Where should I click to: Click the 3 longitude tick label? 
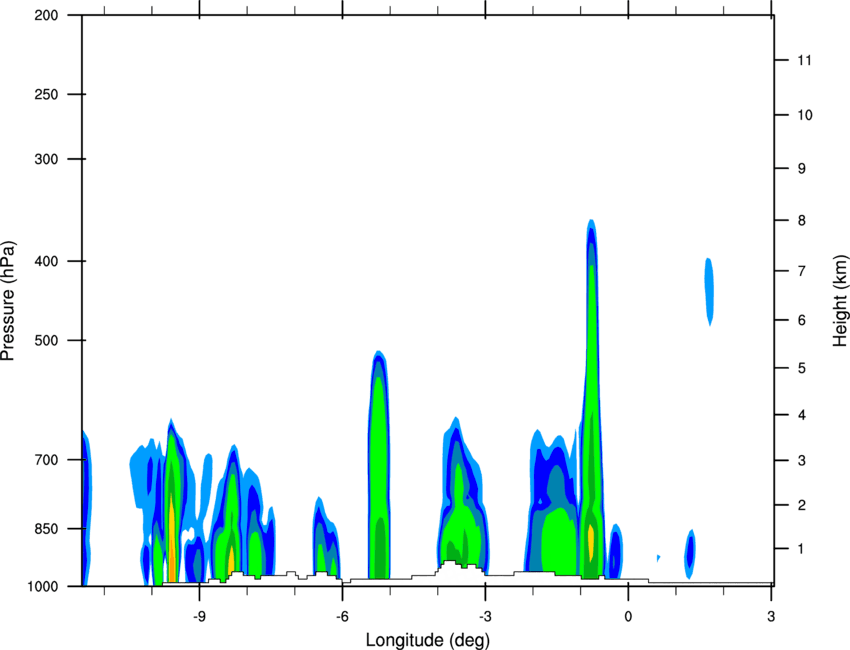click(x=771, y=616)
